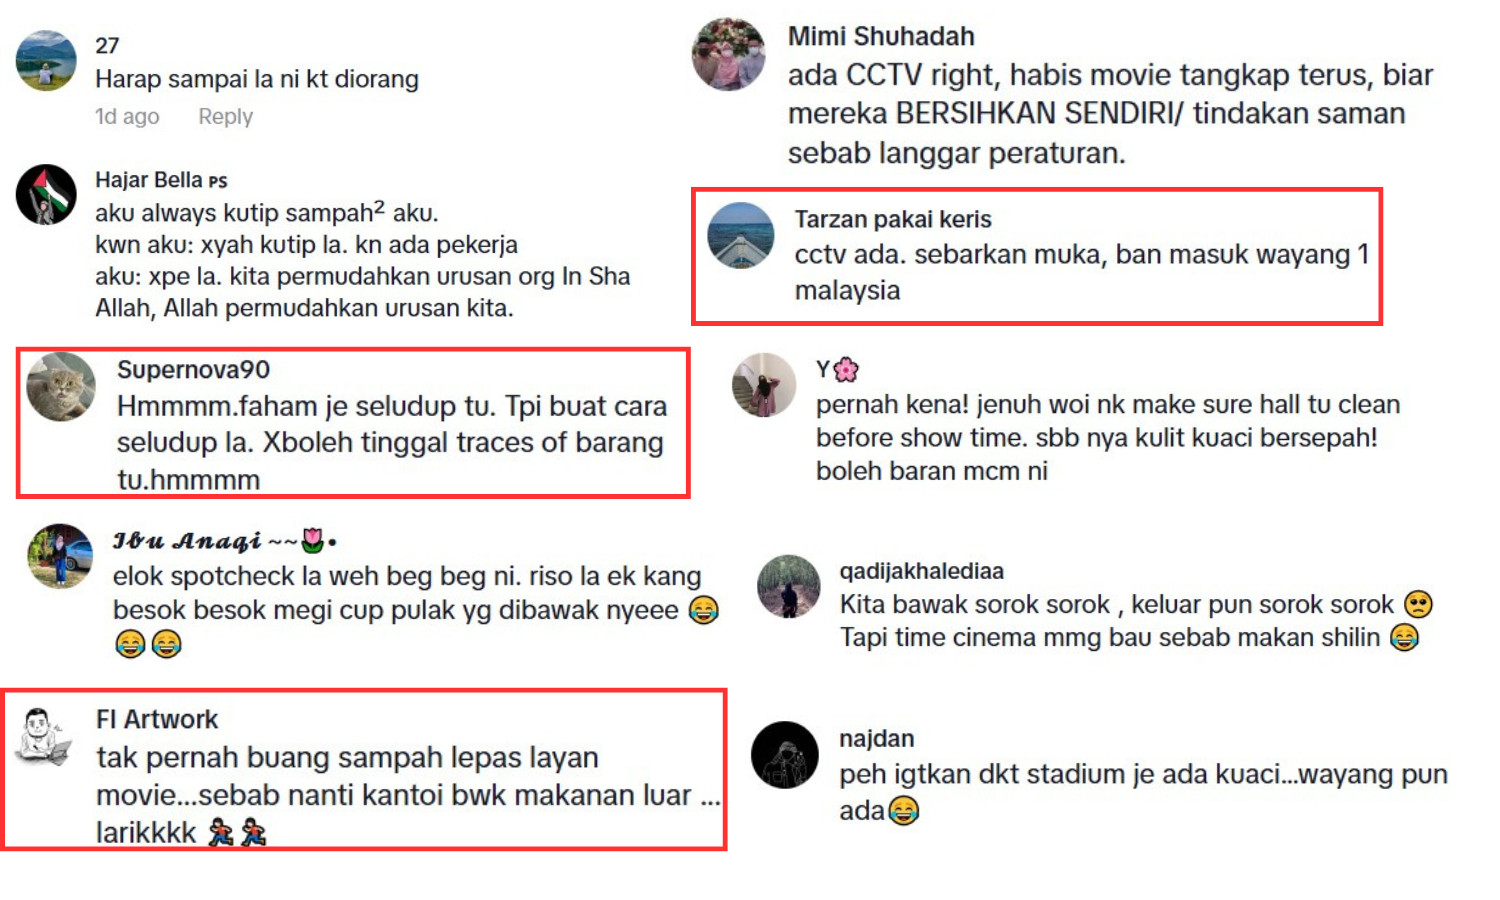
Task: Open FI Artwork's cartoon avatar
Action: coord(44,737)
